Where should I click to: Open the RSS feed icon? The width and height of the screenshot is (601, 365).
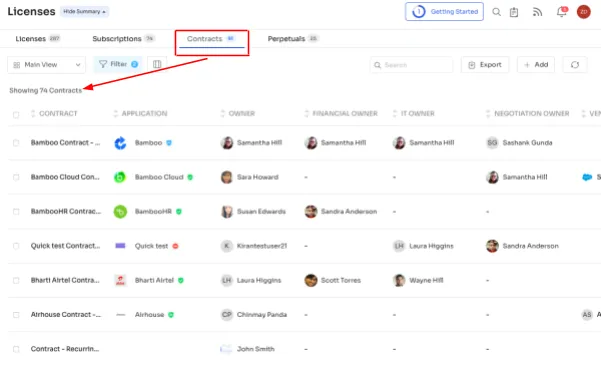click(537, 12)
